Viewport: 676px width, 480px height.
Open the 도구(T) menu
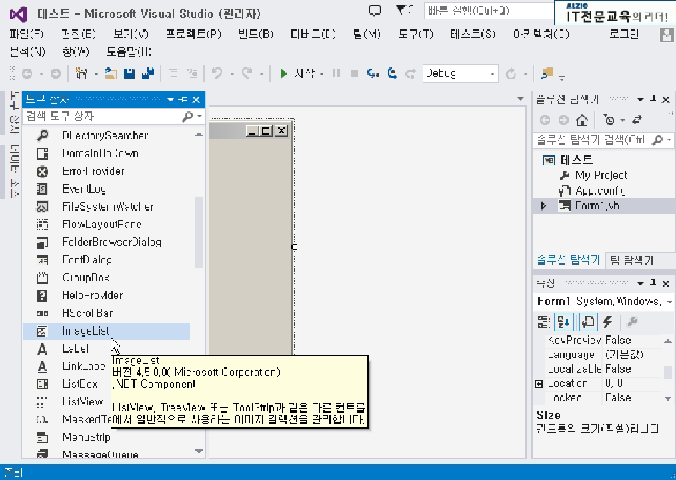click(x=416, y=34)
